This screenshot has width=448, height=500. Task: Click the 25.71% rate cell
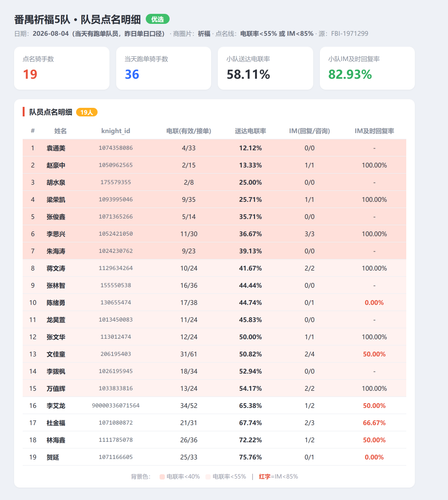point(250,199)
